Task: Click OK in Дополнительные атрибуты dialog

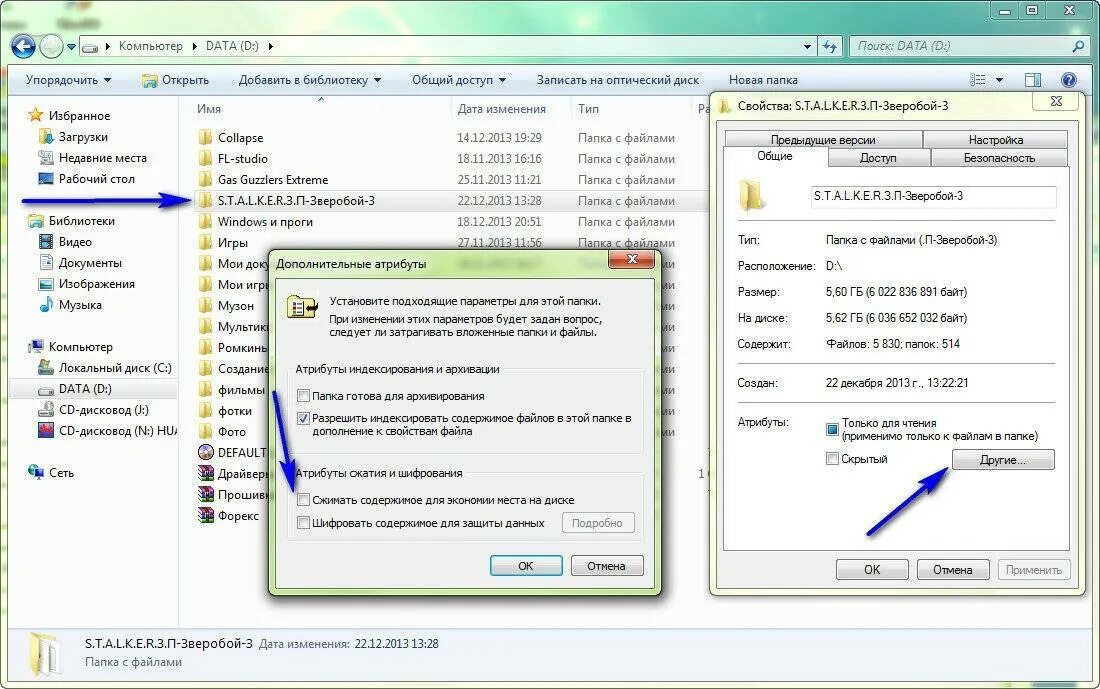Action: pos(526,566)
